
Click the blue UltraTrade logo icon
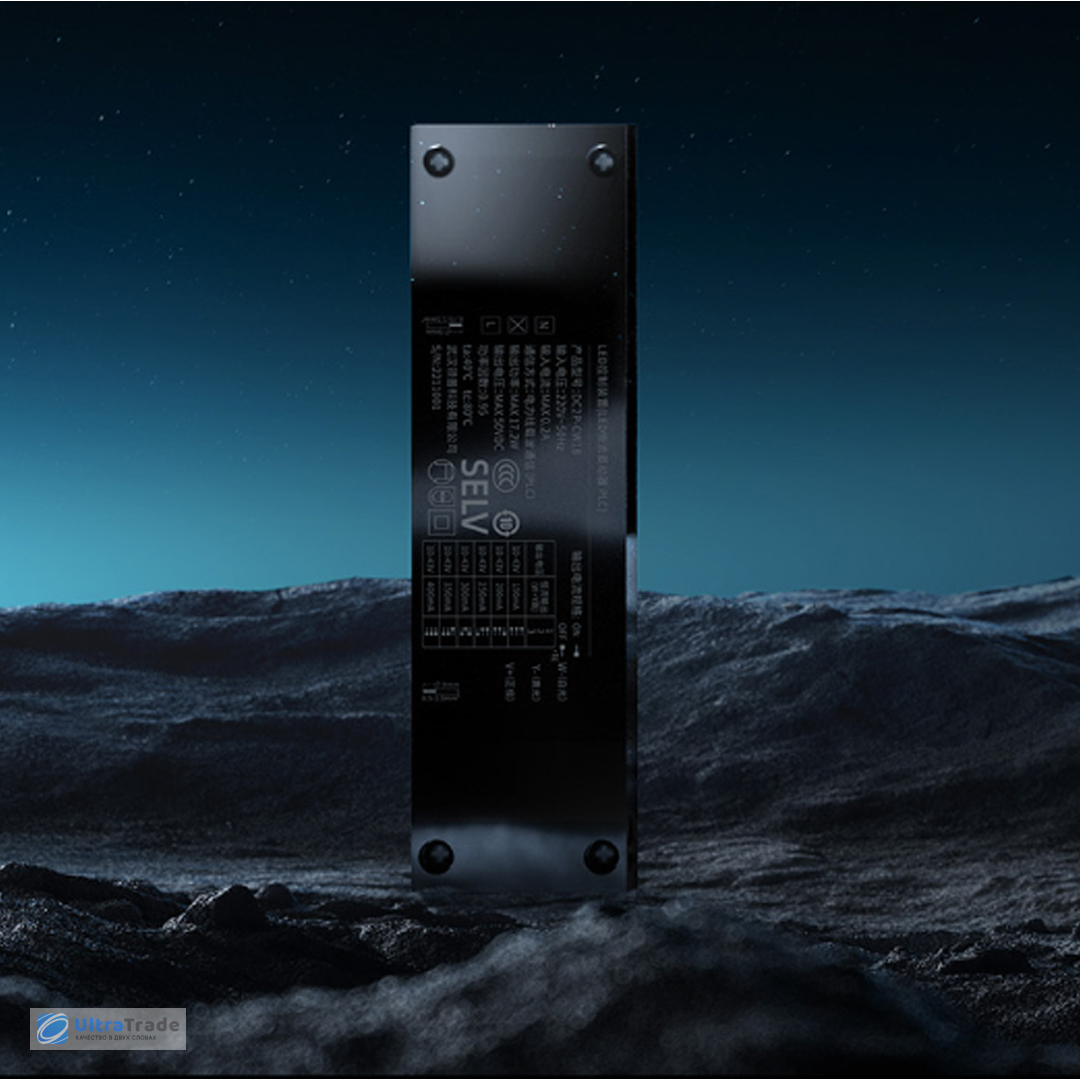[53, 1029]
